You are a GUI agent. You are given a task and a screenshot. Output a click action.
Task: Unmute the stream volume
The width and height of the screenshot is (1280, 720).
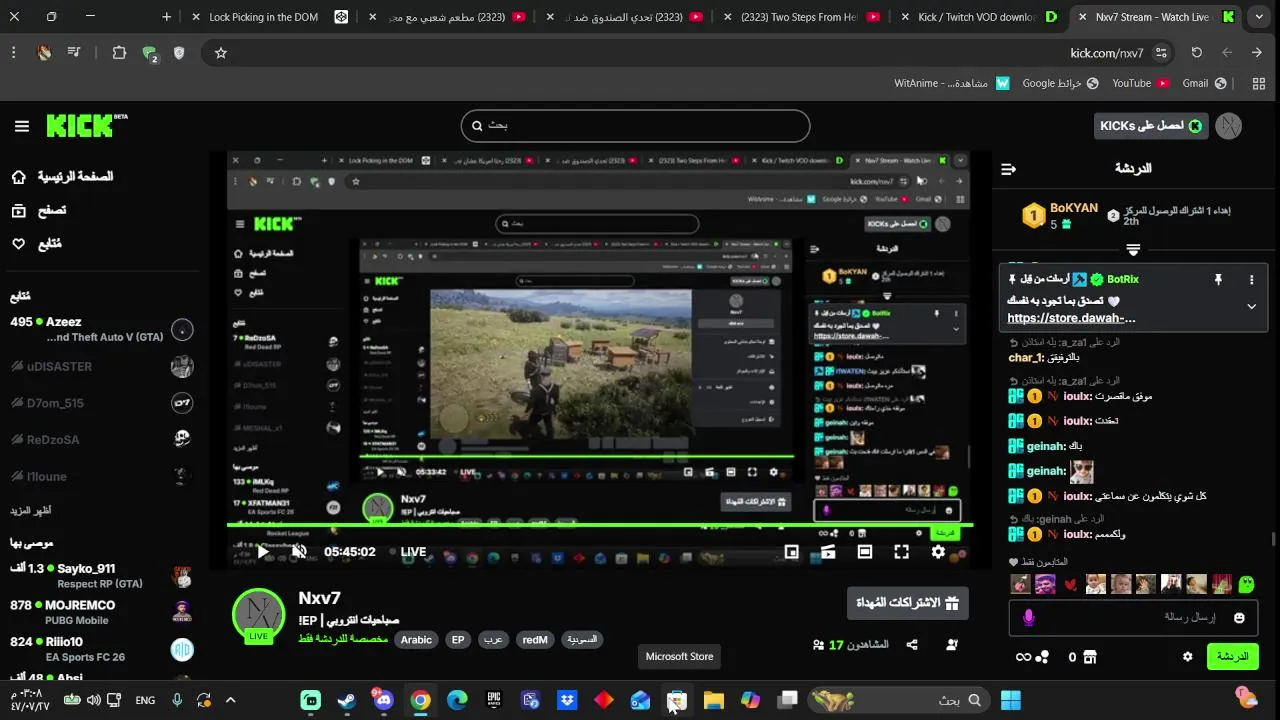pyautogui.click(x=299, y=551)
